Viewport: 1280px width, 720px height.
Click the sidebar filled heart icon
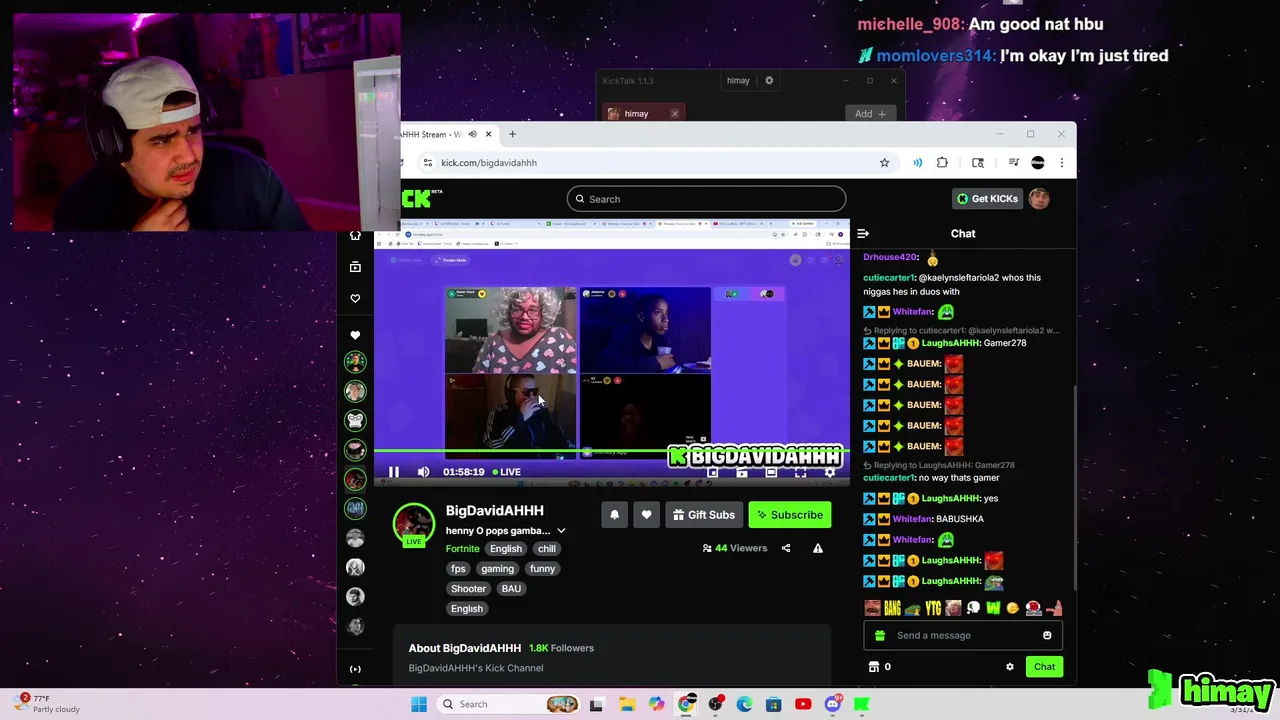[x=355, y=335]
